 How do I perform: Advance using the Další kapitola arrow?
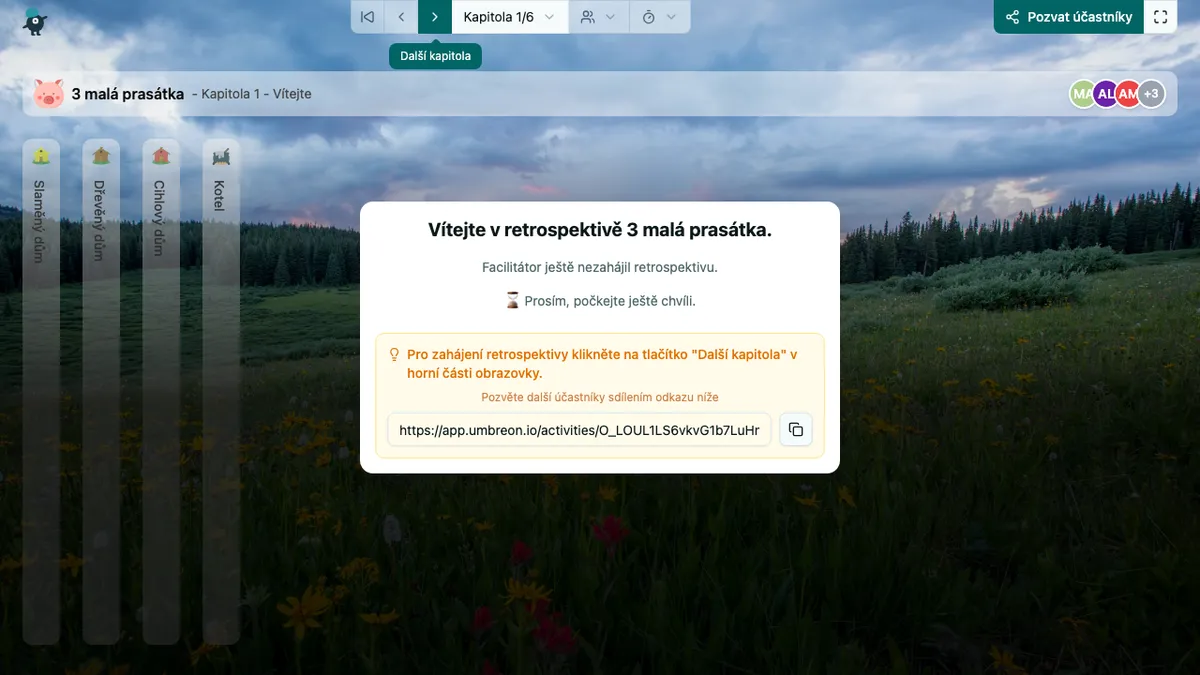tap(434, 16)
